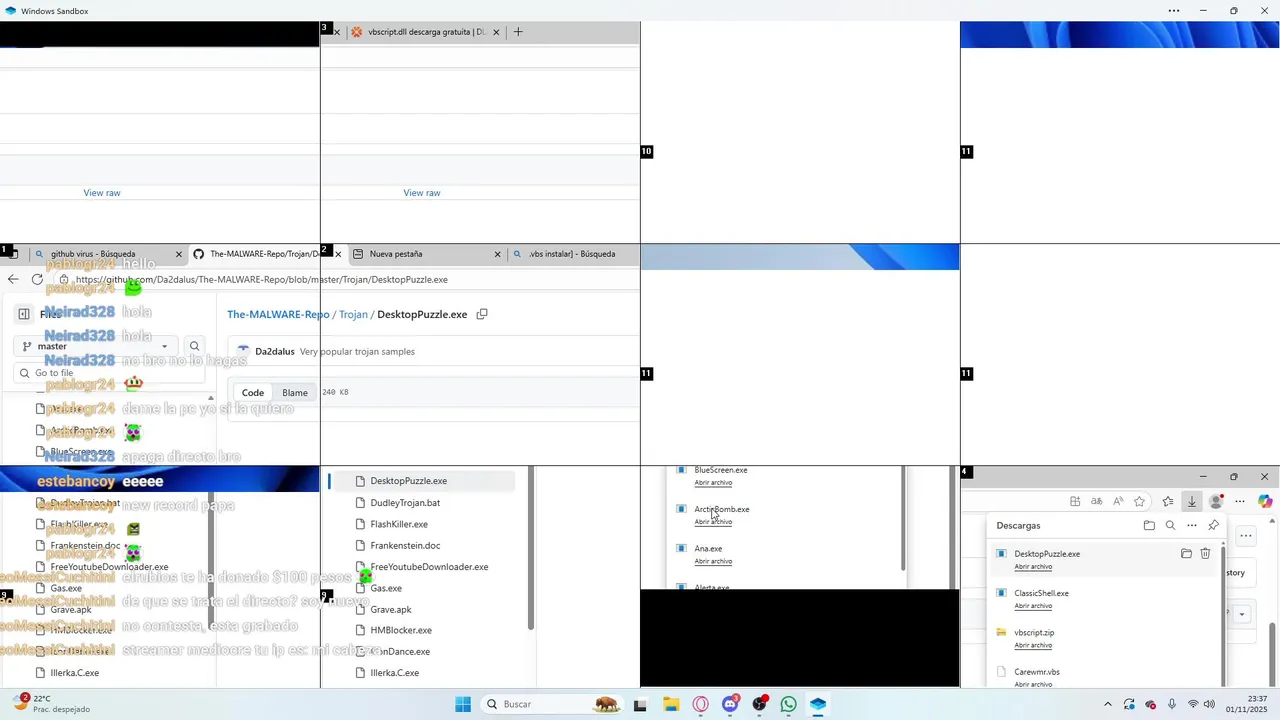Open small dropdown arrow below story button

click(1242, 614)
